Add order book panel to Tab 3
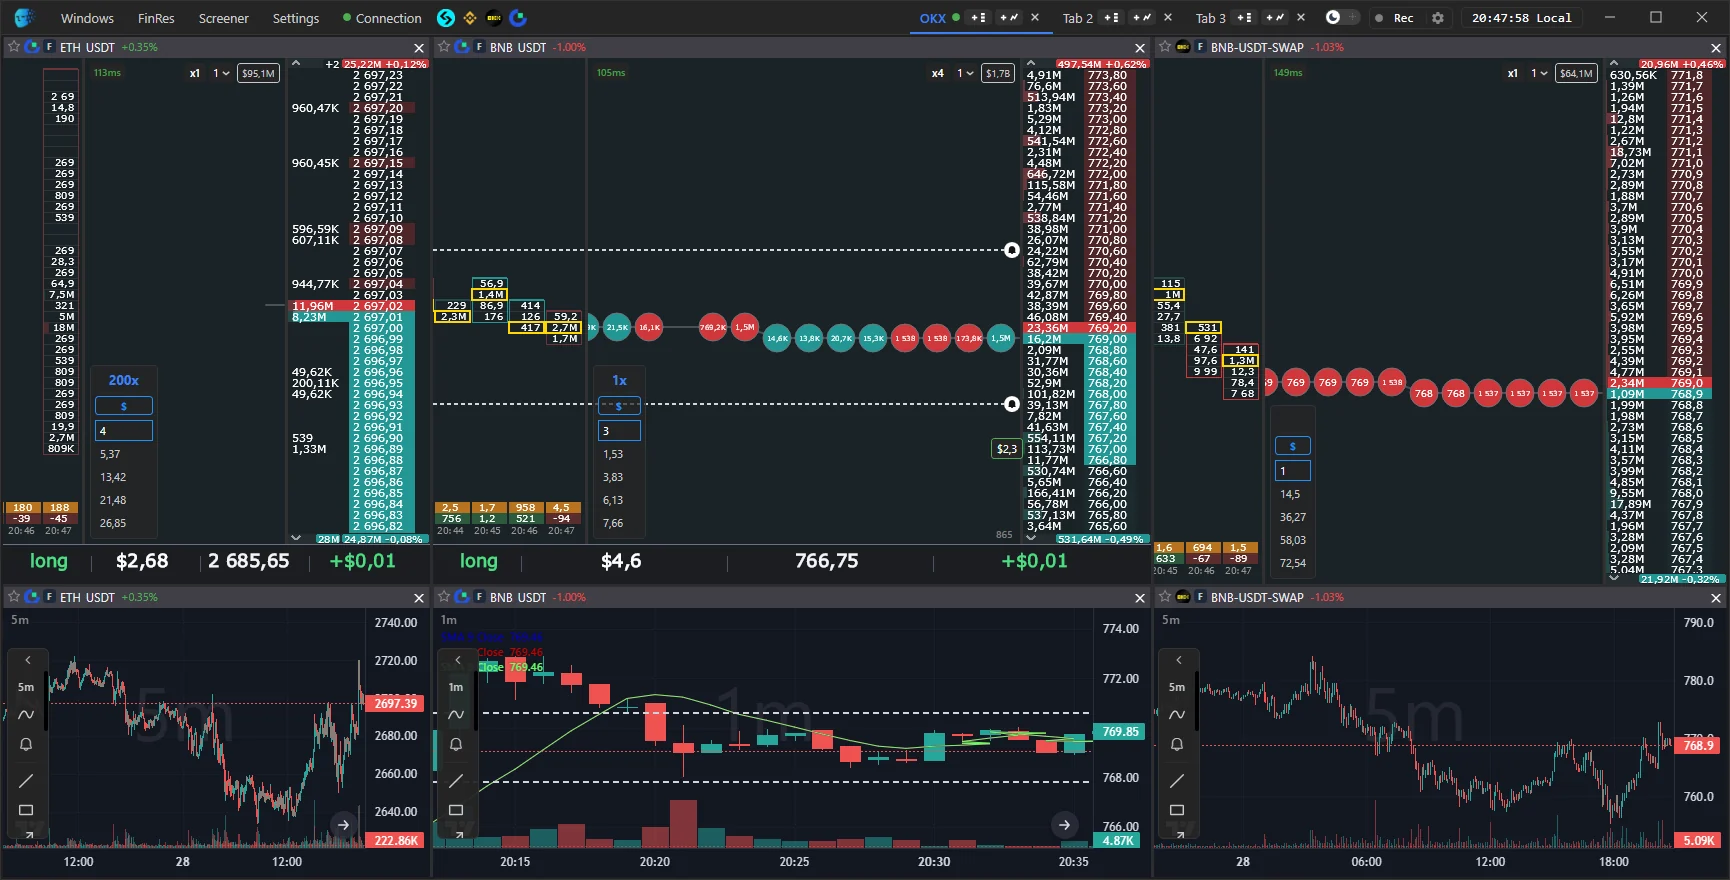Image resolution: width=1730 pixels, height=880 pixels. pos(1244,18)
